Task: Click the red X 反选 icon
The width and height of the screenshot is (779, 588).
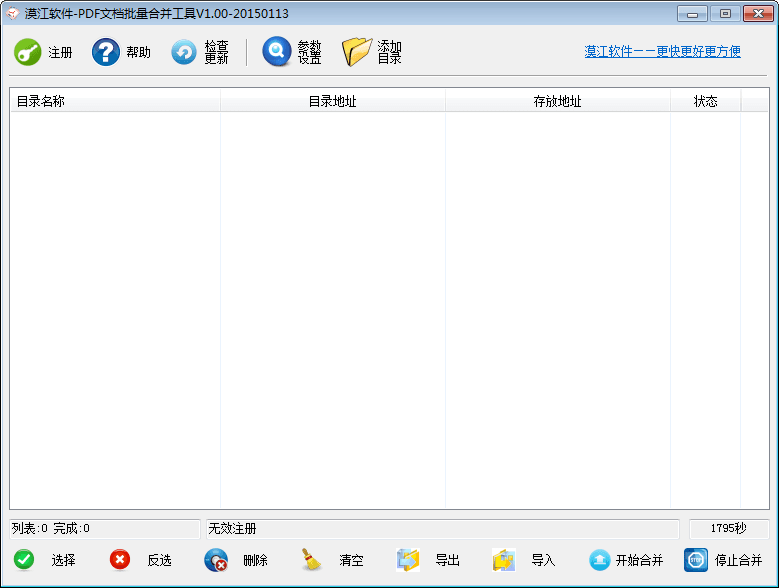Action: click(120, 560)
